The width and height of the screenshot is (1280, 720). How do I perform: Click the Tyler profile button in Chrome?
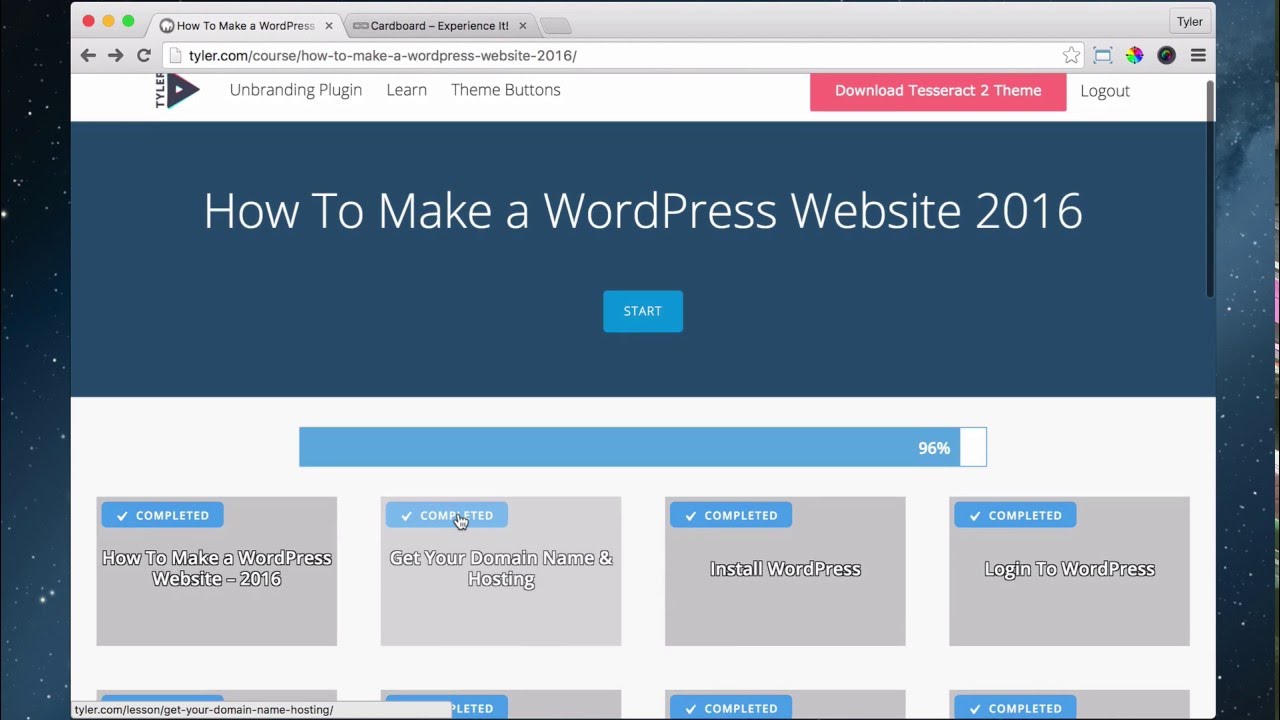(x=1190, y=22)
